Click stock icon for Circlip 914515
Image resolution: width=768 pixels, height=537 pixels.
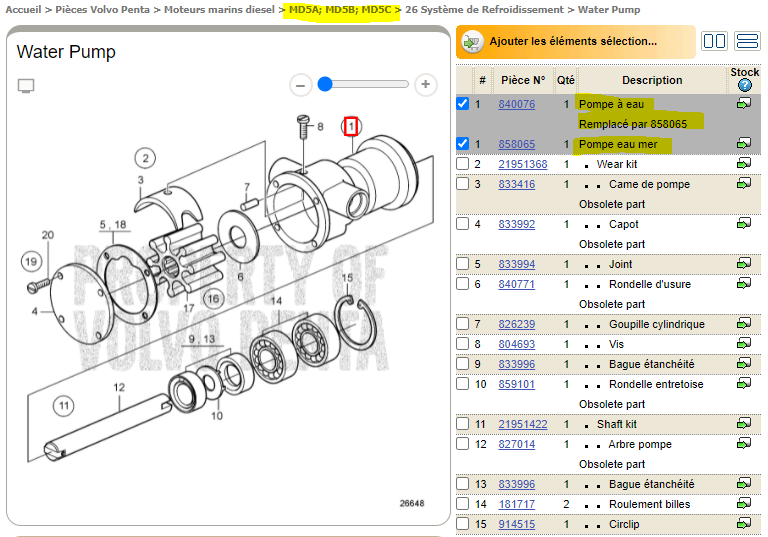744,523
